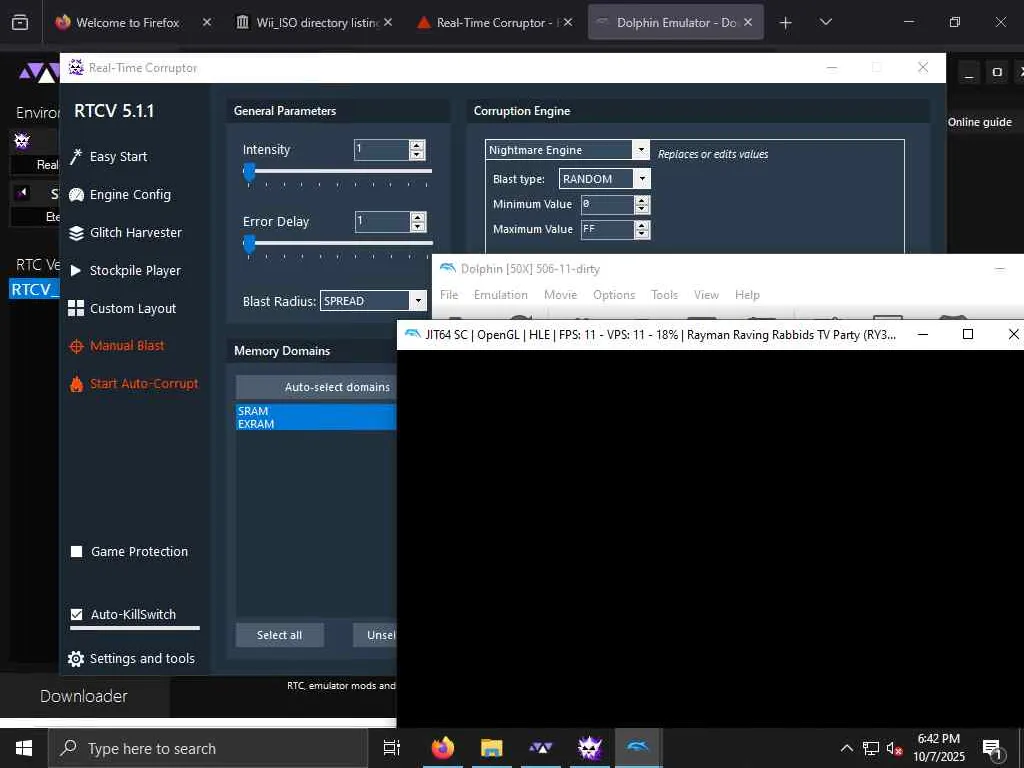Image resolution: width=1024 pixels, height=768 pixels.
Task: Click the RTC launcher icon in taskbar
Action: pyautogui.click(x=541, y=748)
